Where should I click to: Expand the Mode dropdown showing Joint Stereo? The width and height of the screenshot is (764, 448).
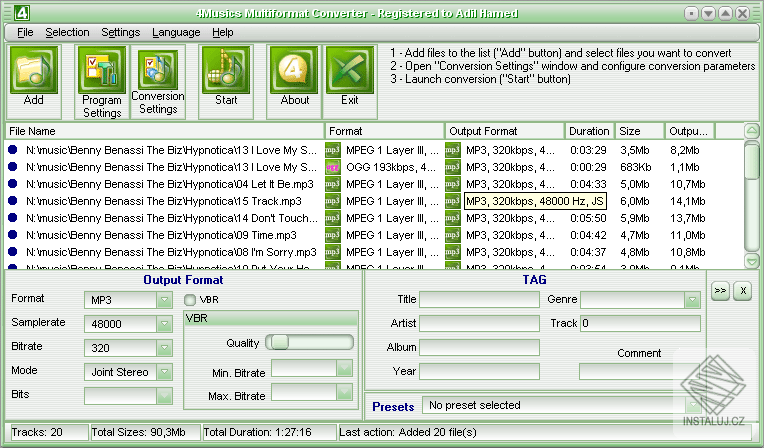point(165,372)
